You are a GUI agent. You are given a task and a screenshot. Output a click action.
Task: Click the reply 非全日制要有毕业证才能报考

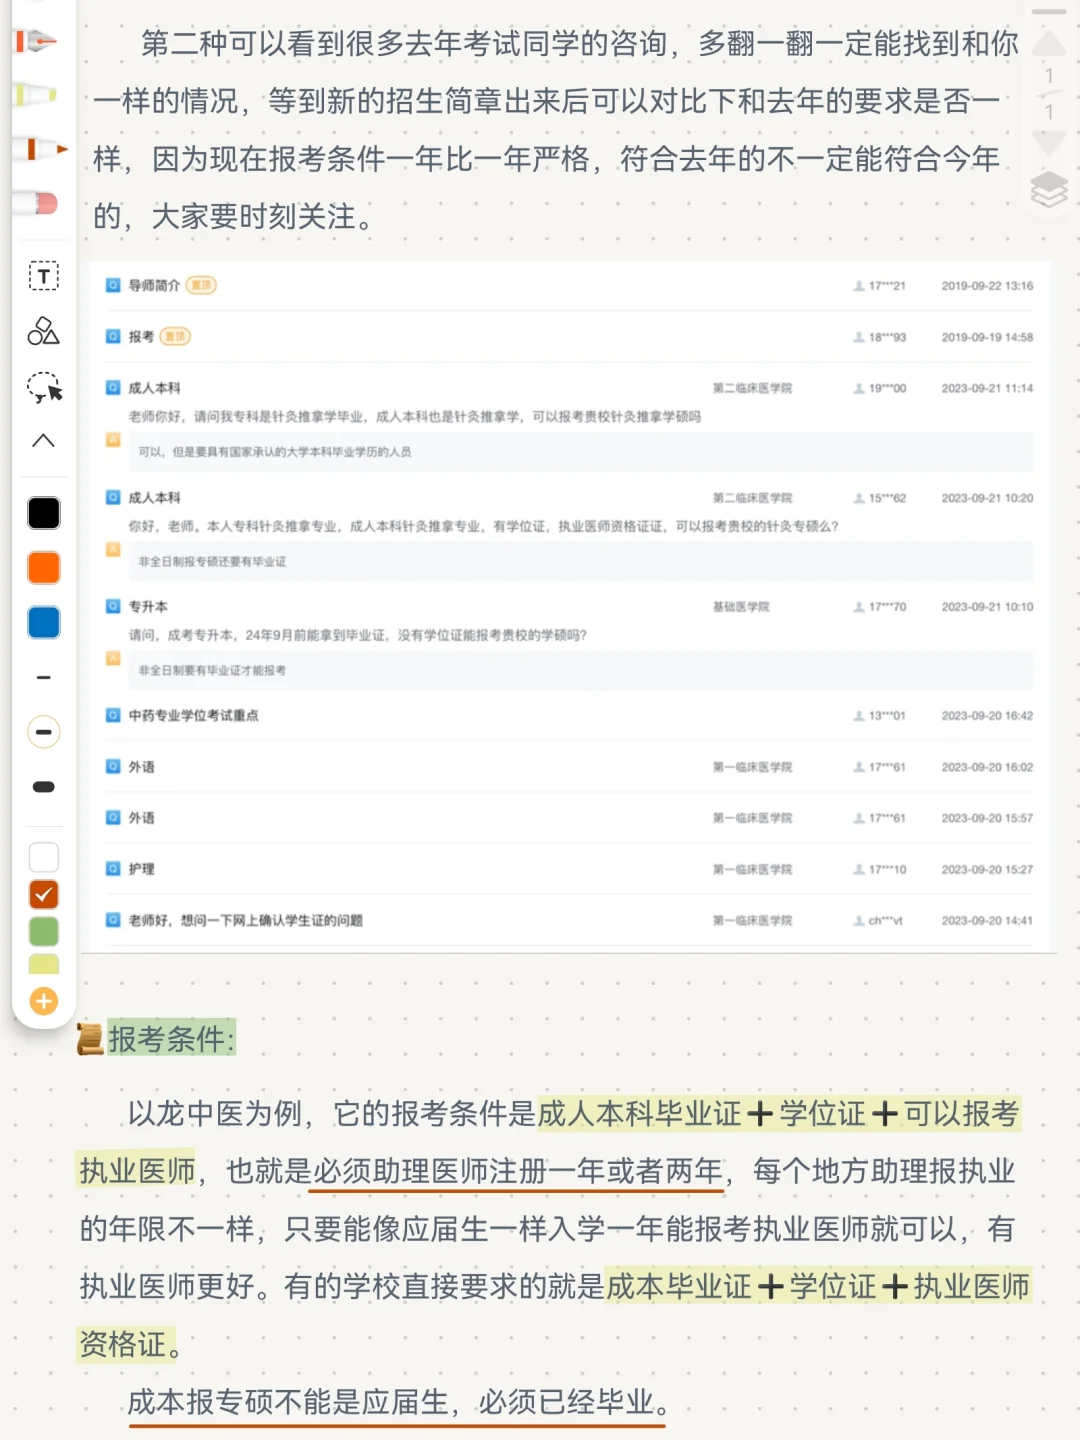tap(212, 670)
